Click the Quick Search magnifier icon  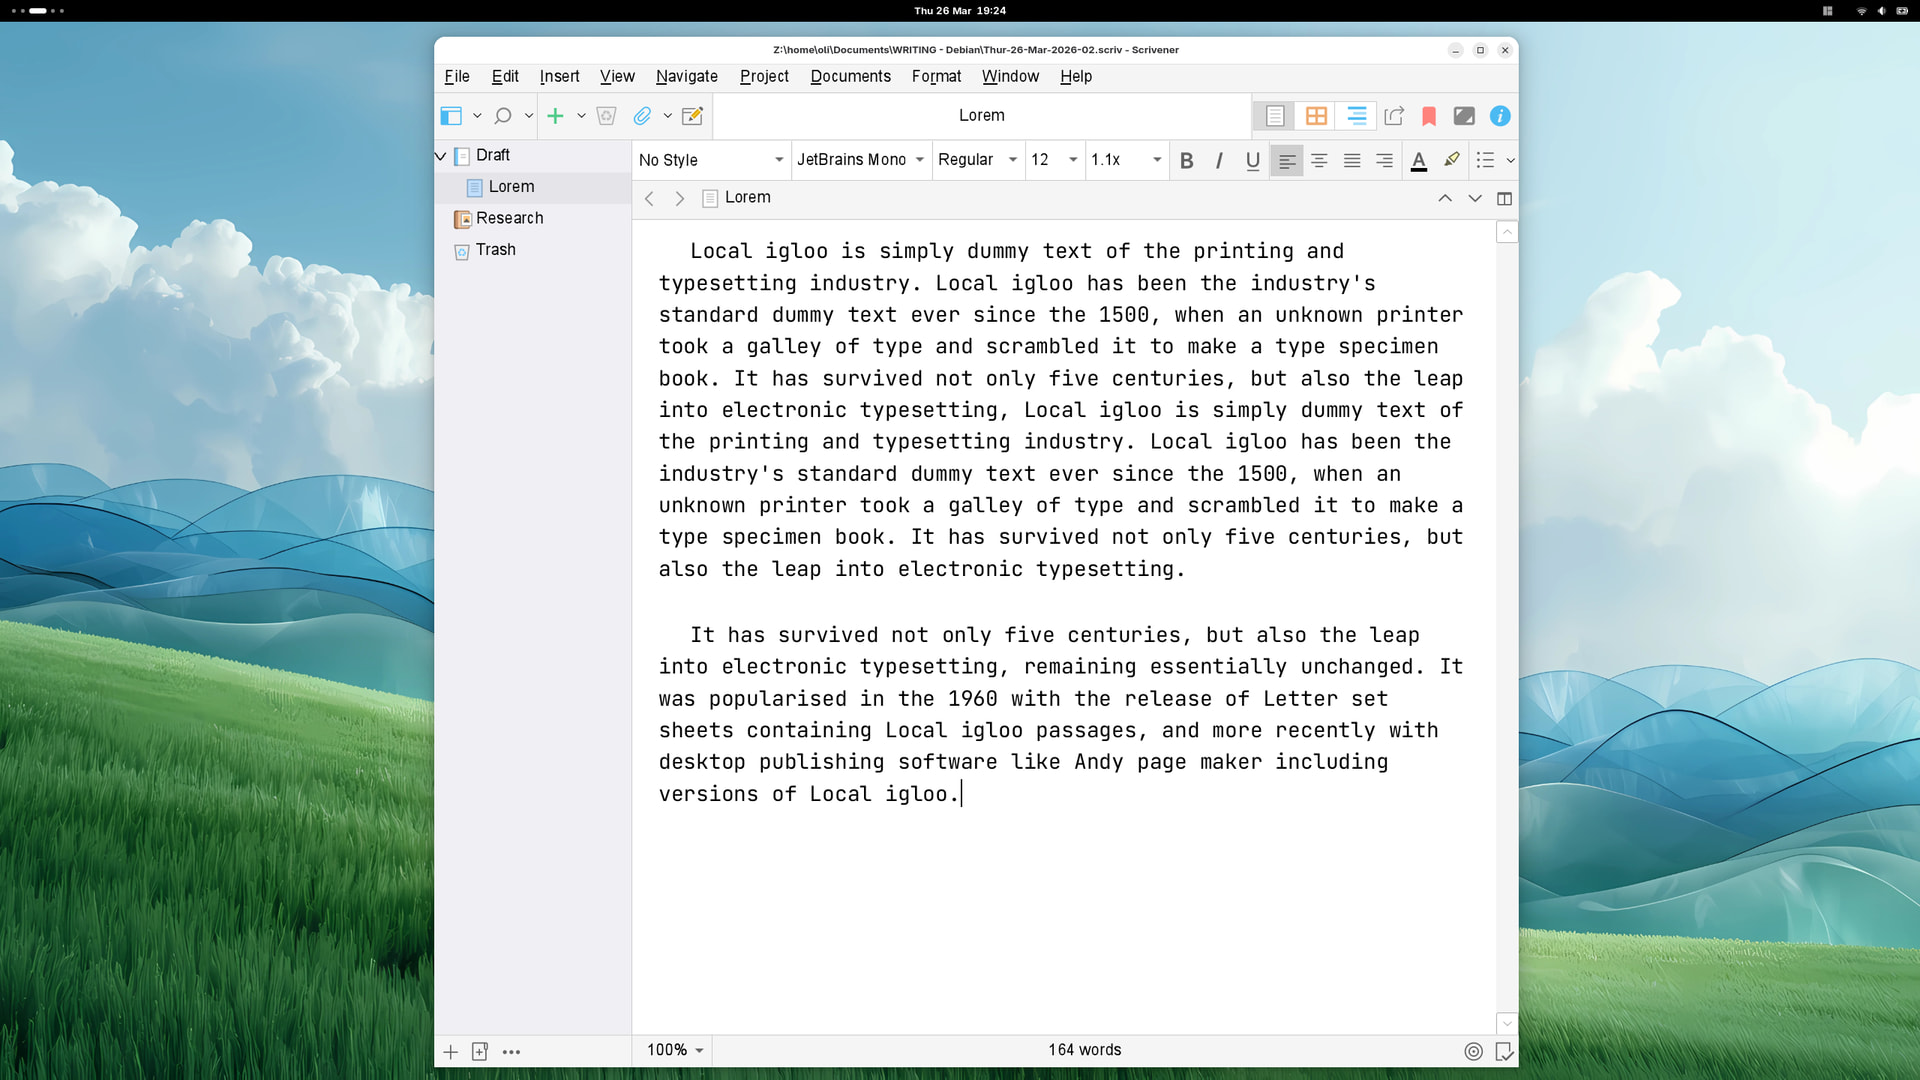[503, 116]
